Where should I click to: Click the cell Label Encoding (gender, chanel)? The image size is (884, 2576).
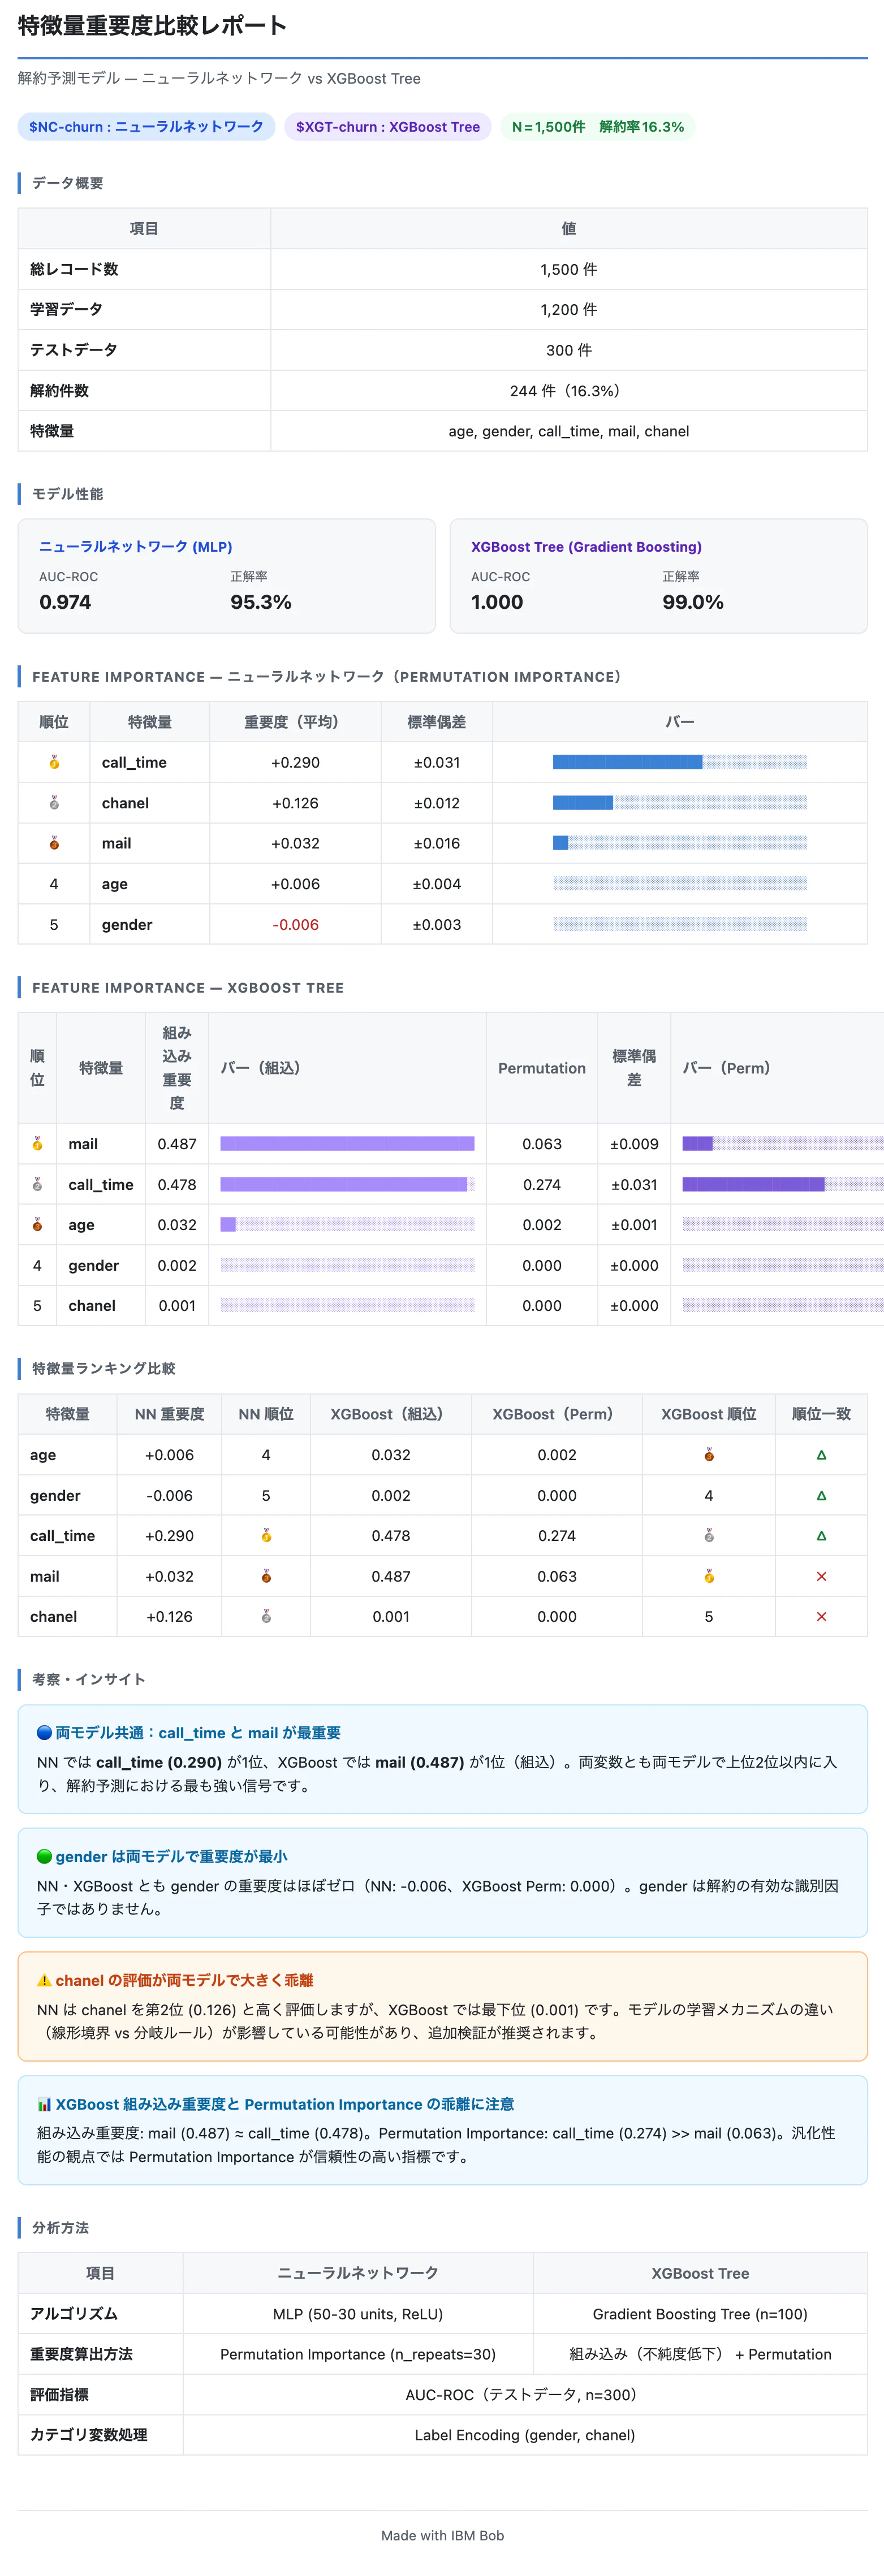[525, 2435]
